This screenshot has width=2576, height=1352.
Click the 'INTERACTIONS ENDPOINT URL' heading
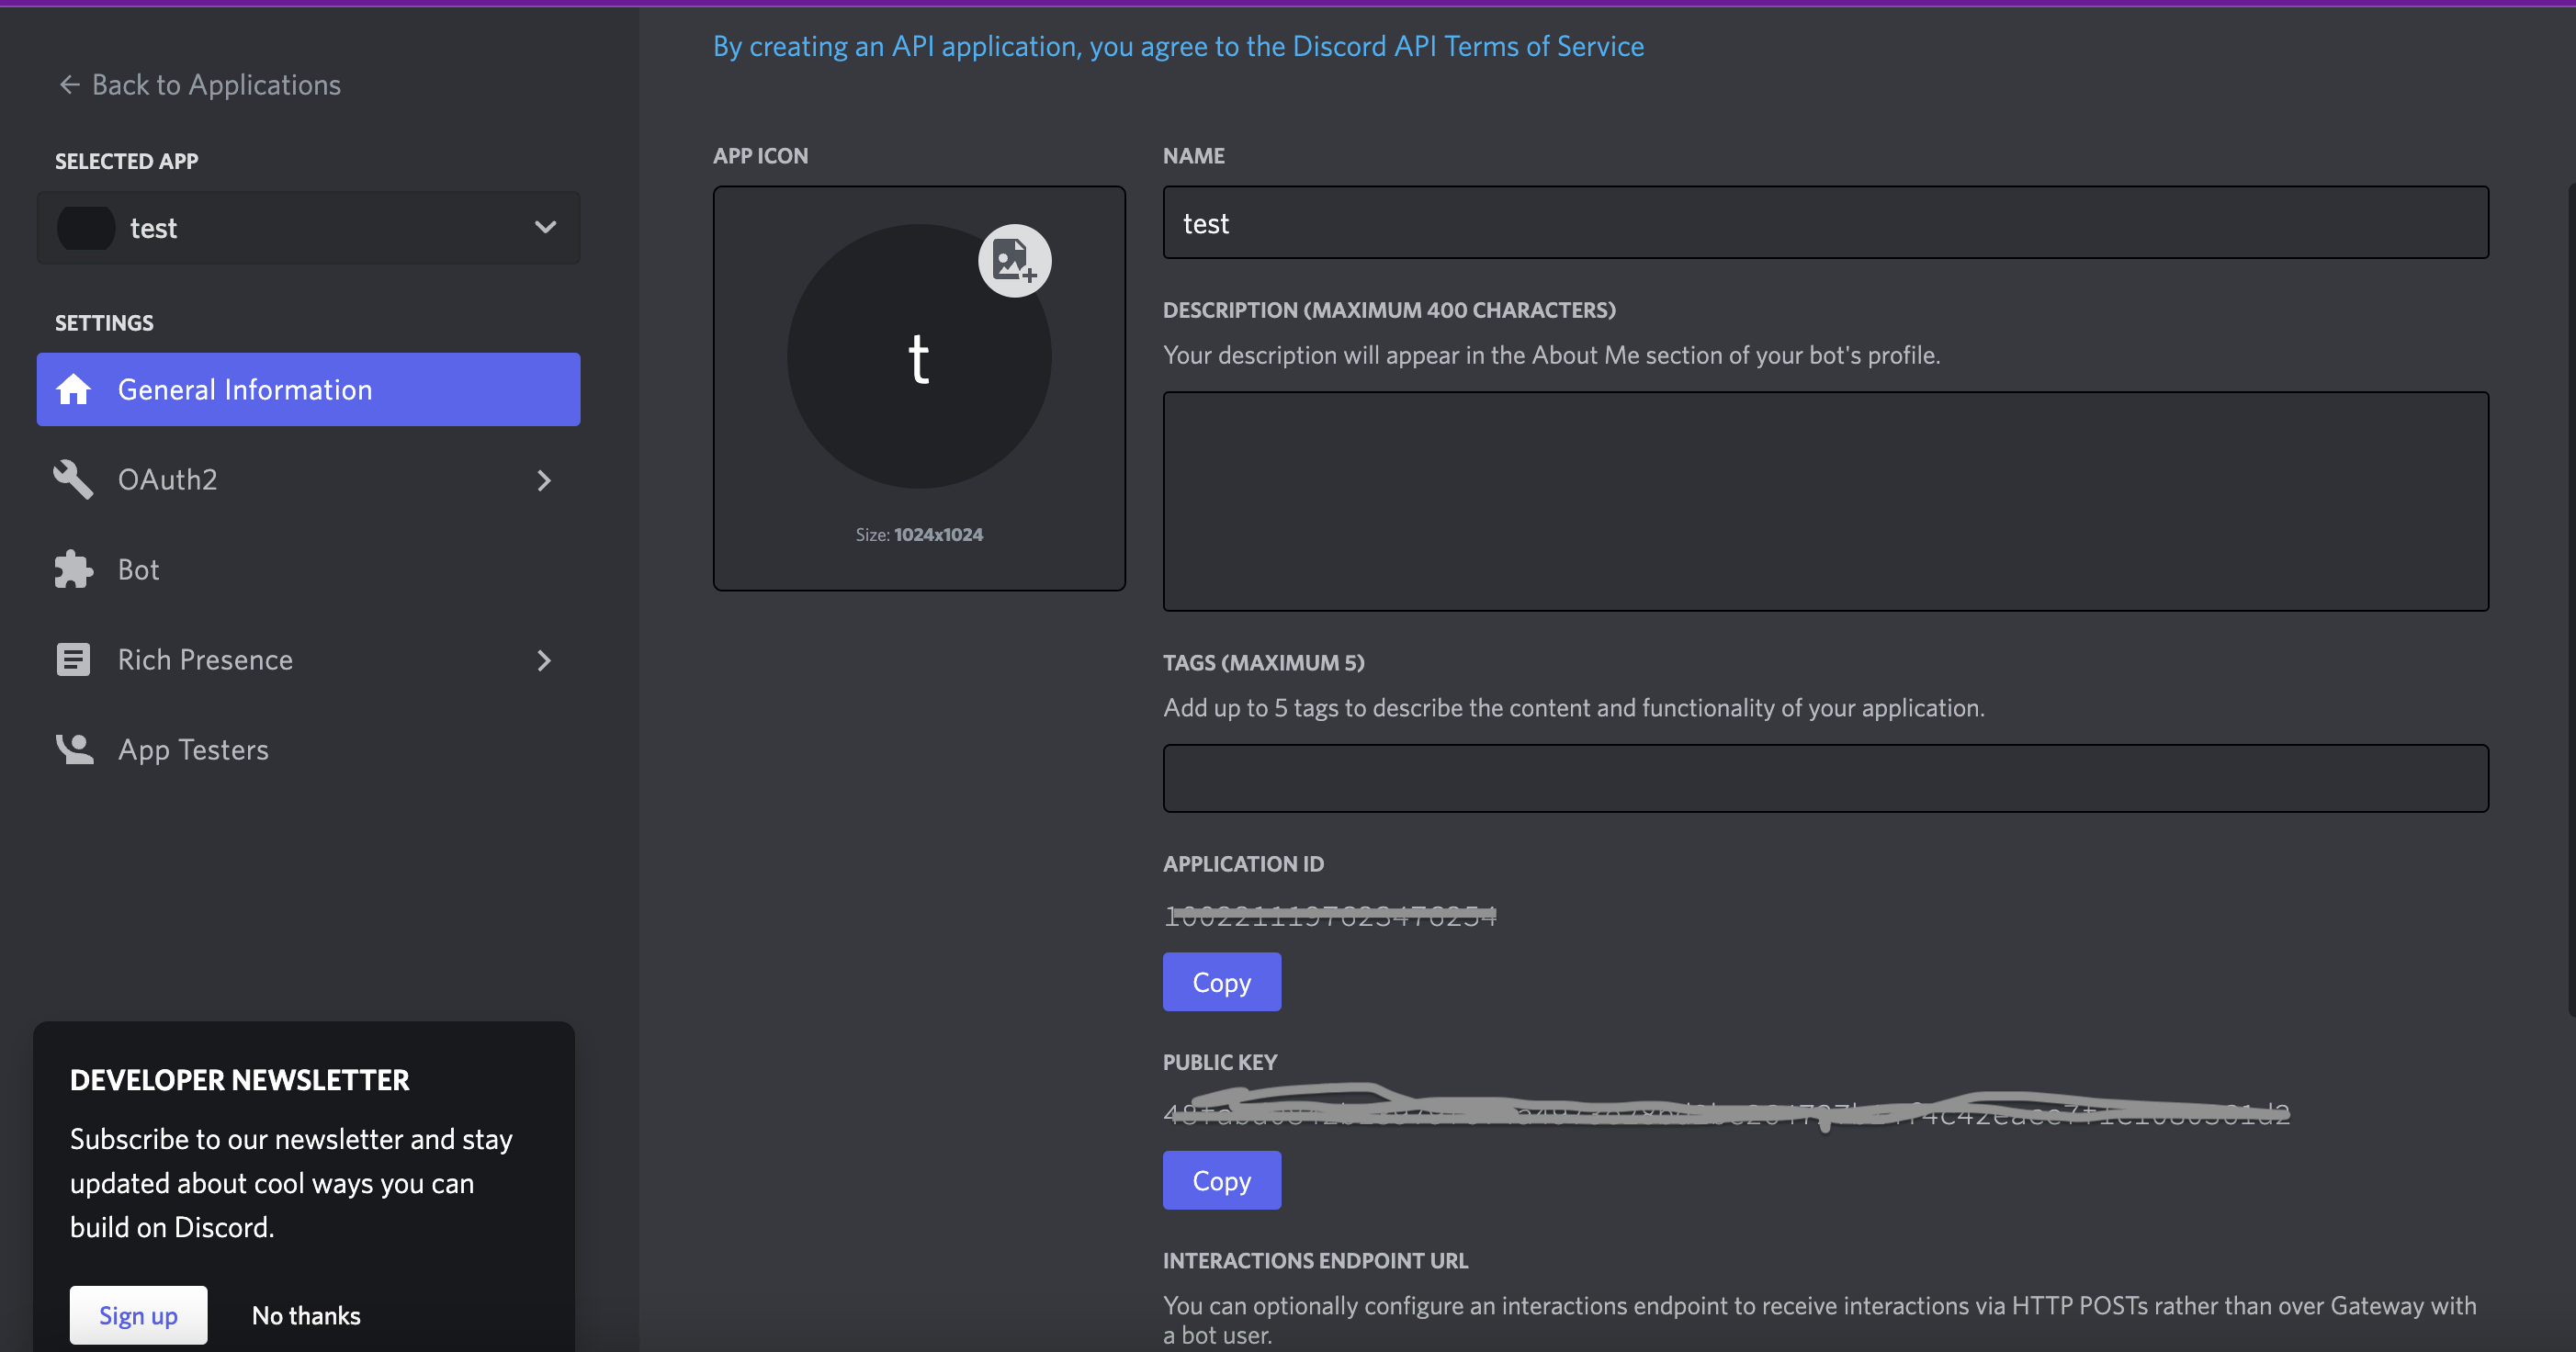(x=1315, y=1260)
